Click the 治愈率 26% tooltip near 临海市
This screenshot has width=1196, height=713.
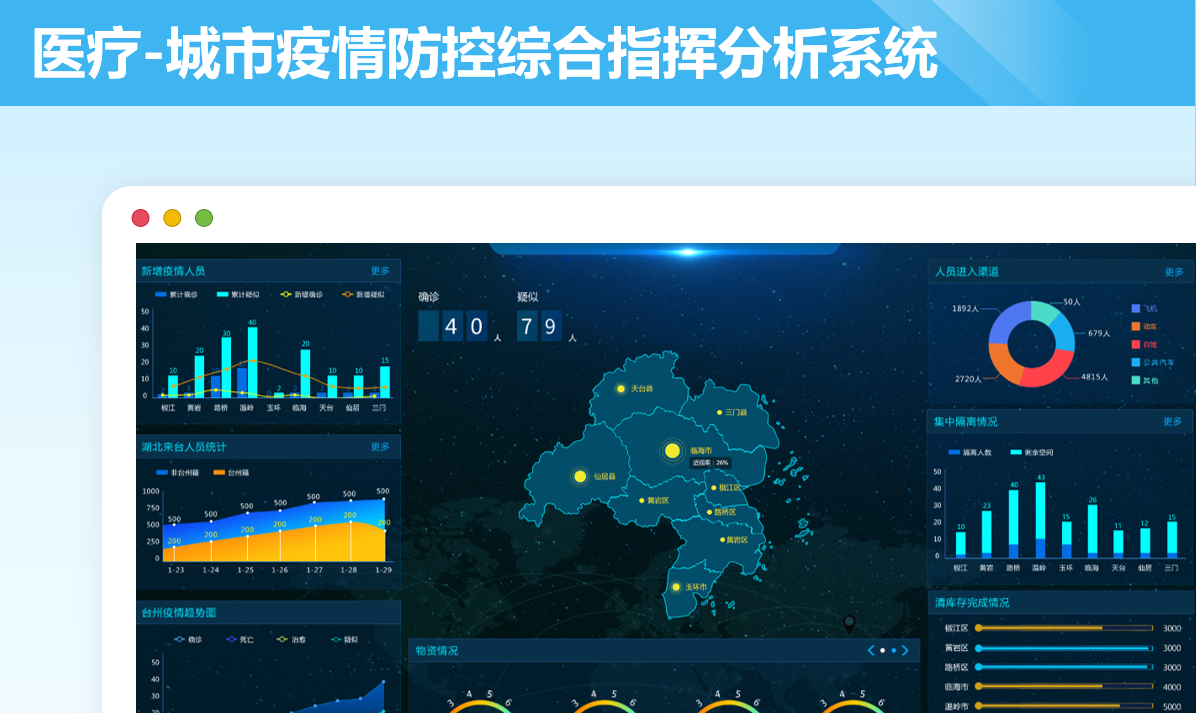710,463
